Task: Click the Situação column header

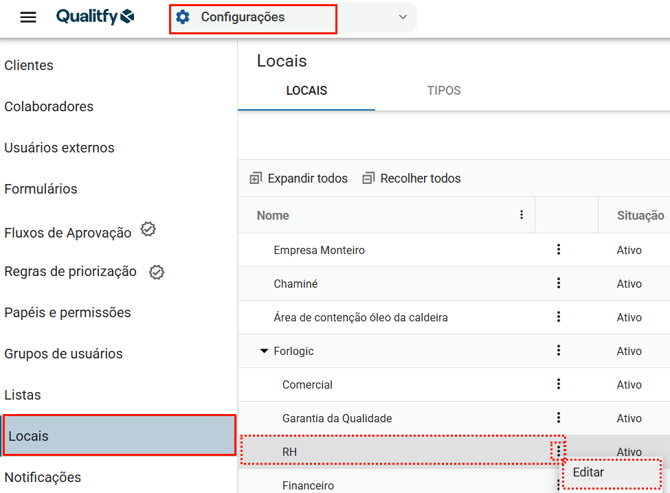Action: (640, 215)
